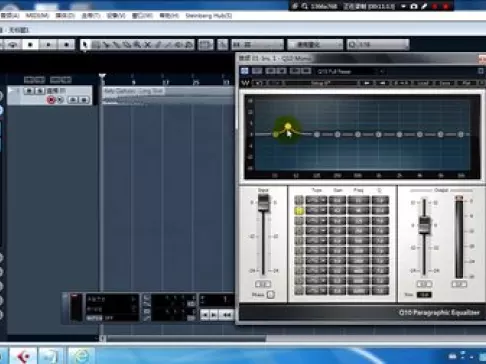This screenshot has width=486, height=364.
Task: Toggle the yellow band 2 enable button
Action: click(x=299, y=210)
